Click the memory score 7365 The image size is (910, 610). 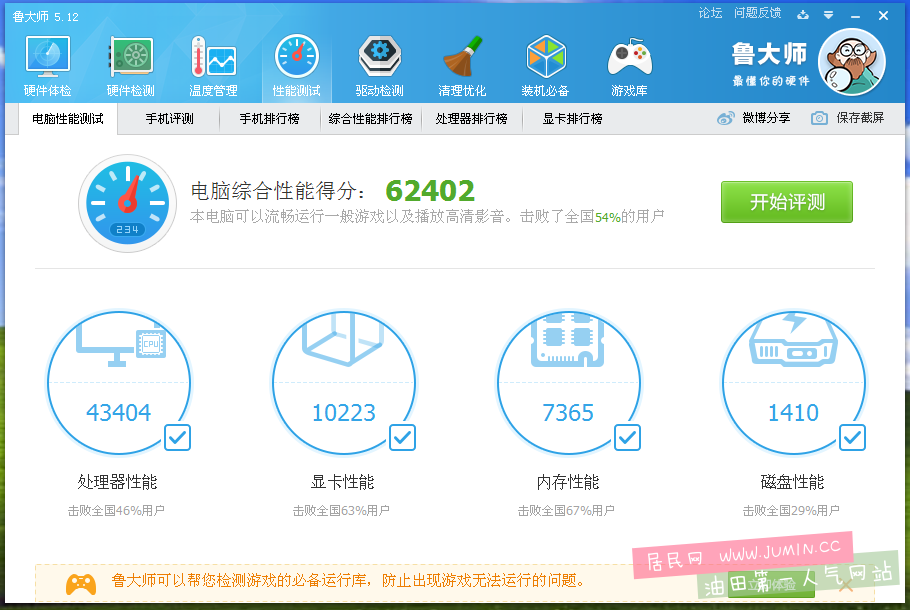(568, 413)
